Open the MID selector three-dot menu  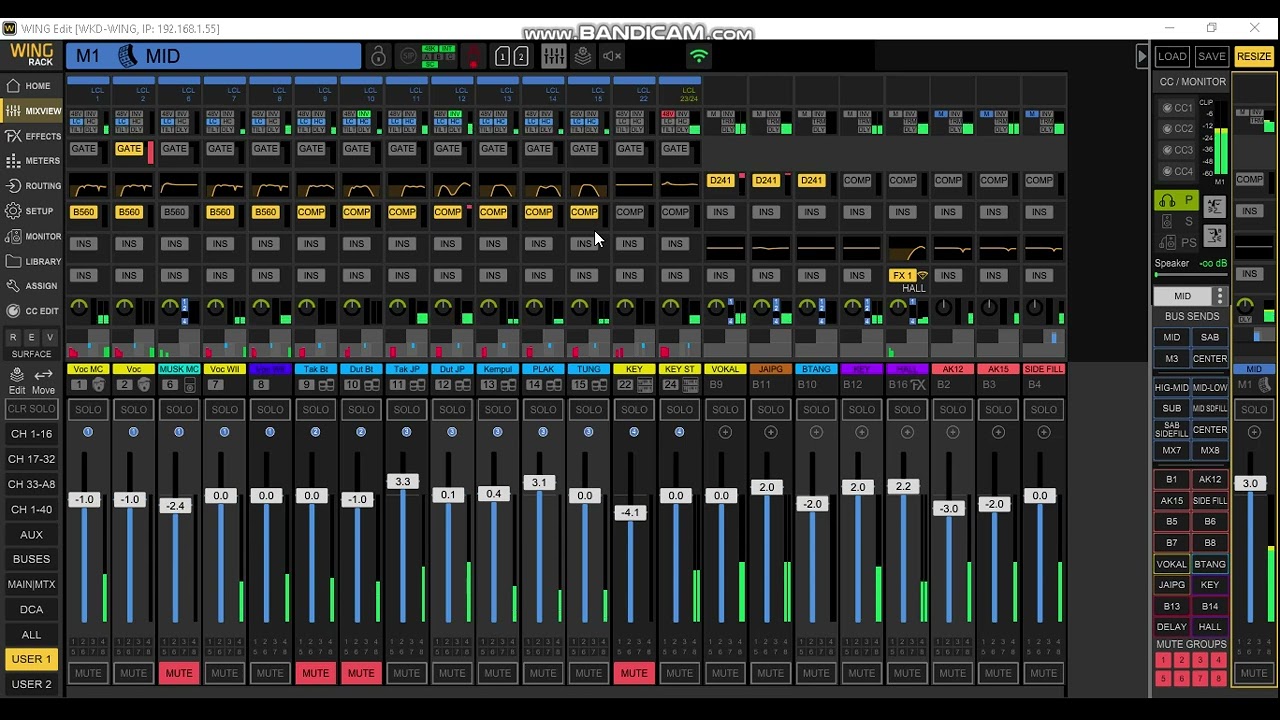pyautogui.click(x=1219, y=296)
